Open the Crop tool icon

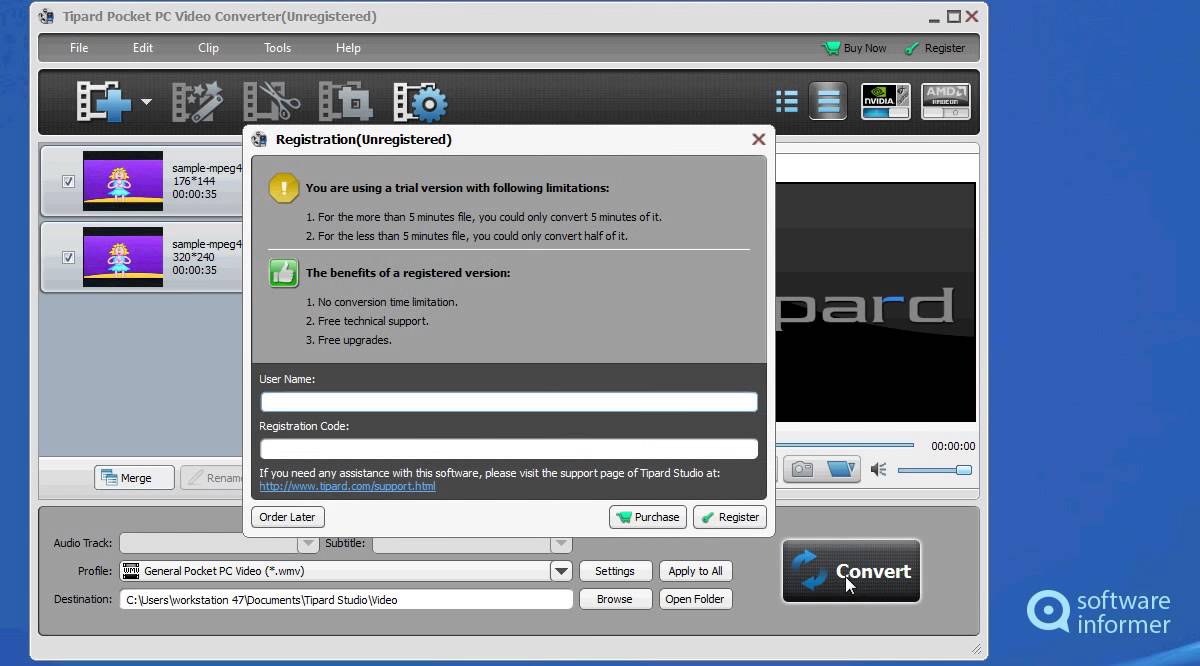(x=345, y=102)
